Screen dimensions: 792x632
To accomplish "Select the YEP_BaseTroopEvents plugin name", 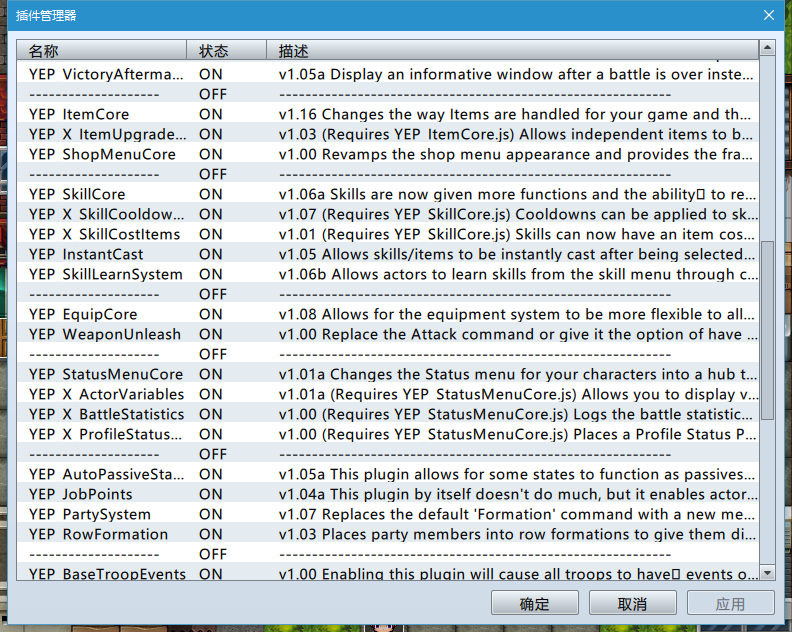I will [x=107, y=574].
